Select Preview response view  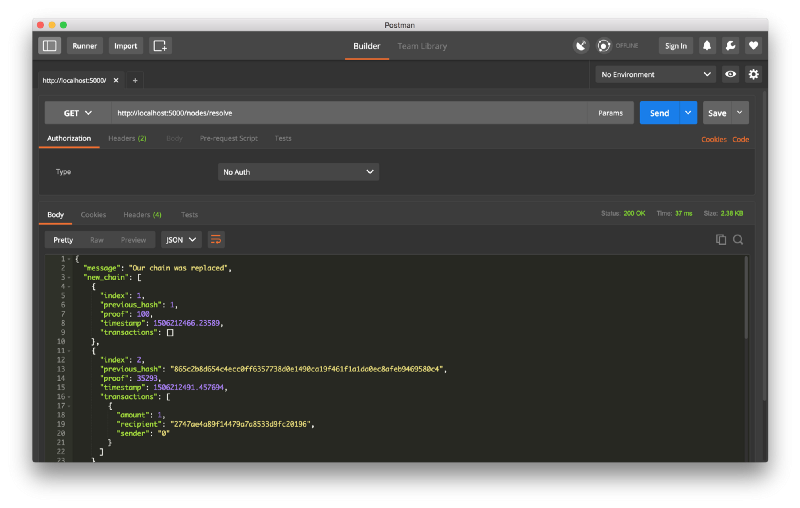133,240
